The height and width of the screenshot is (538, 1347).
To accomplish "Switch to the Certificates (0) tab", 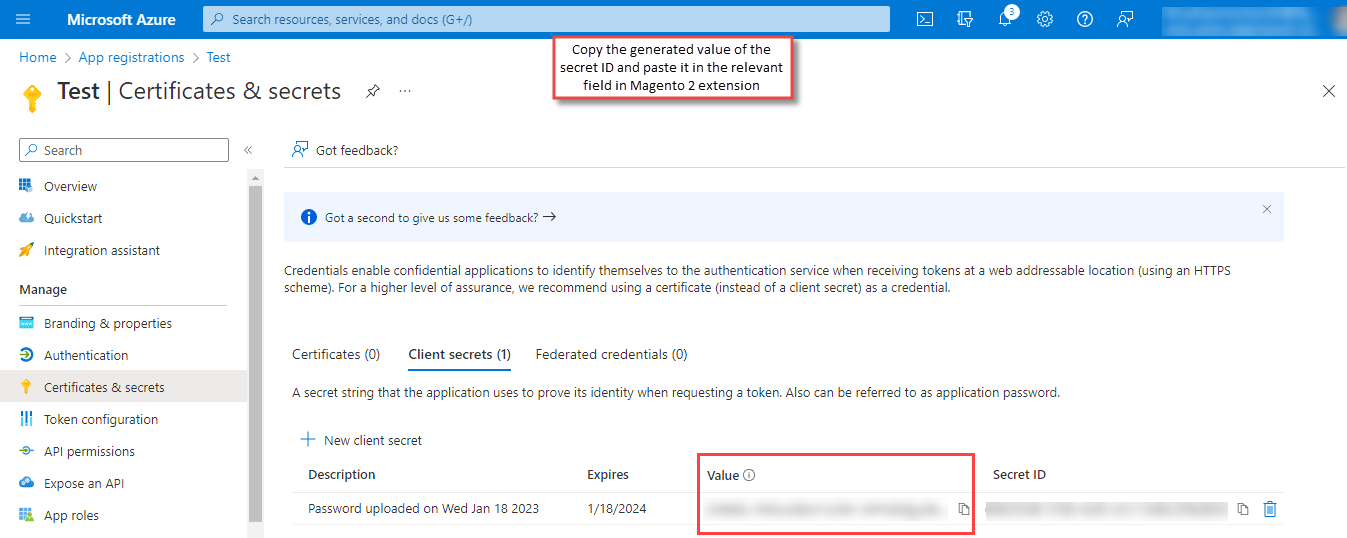I will [x=336, y=354].
